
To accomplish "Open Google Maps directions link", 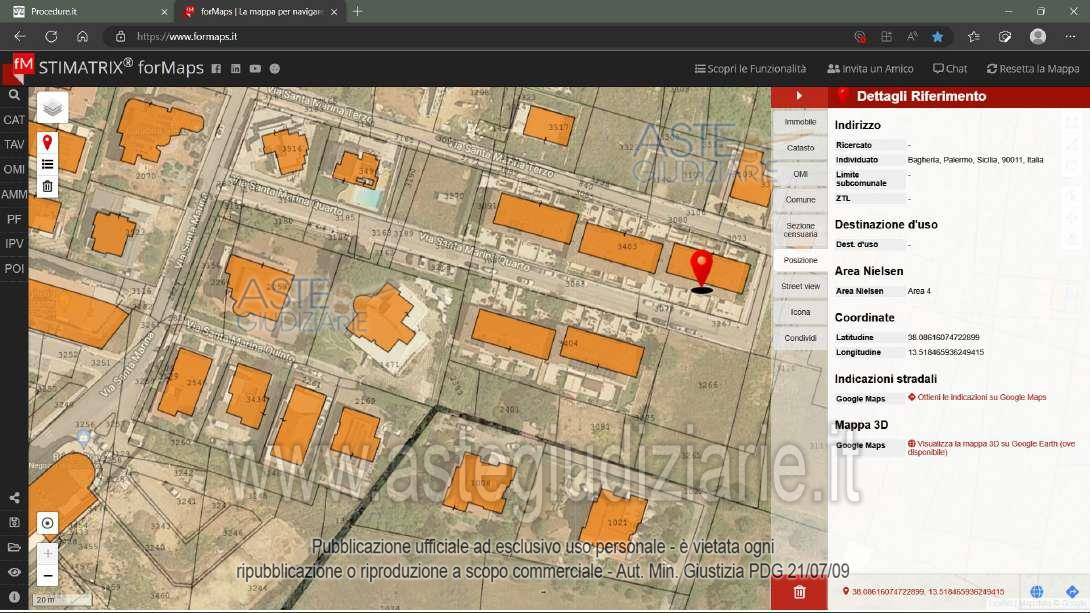I will click(980, 398).
